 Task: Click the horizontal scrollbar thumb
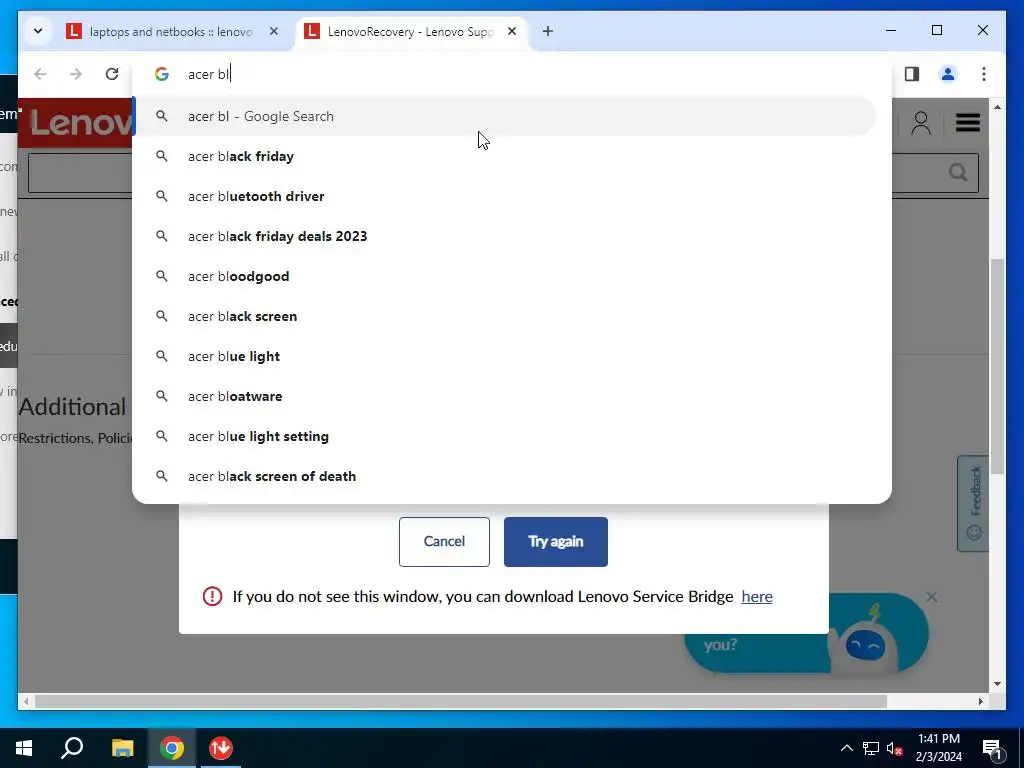coord(461,701)
